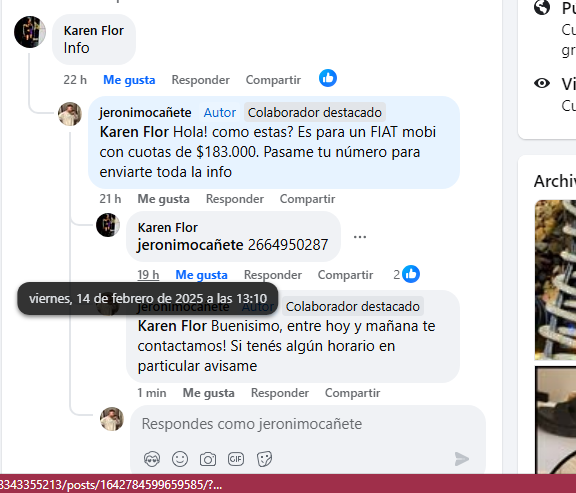This screenshot has height=493, width=576.
Task: Toggle Me gusta on the 2664950287 comment
Action: pos(201,275)
